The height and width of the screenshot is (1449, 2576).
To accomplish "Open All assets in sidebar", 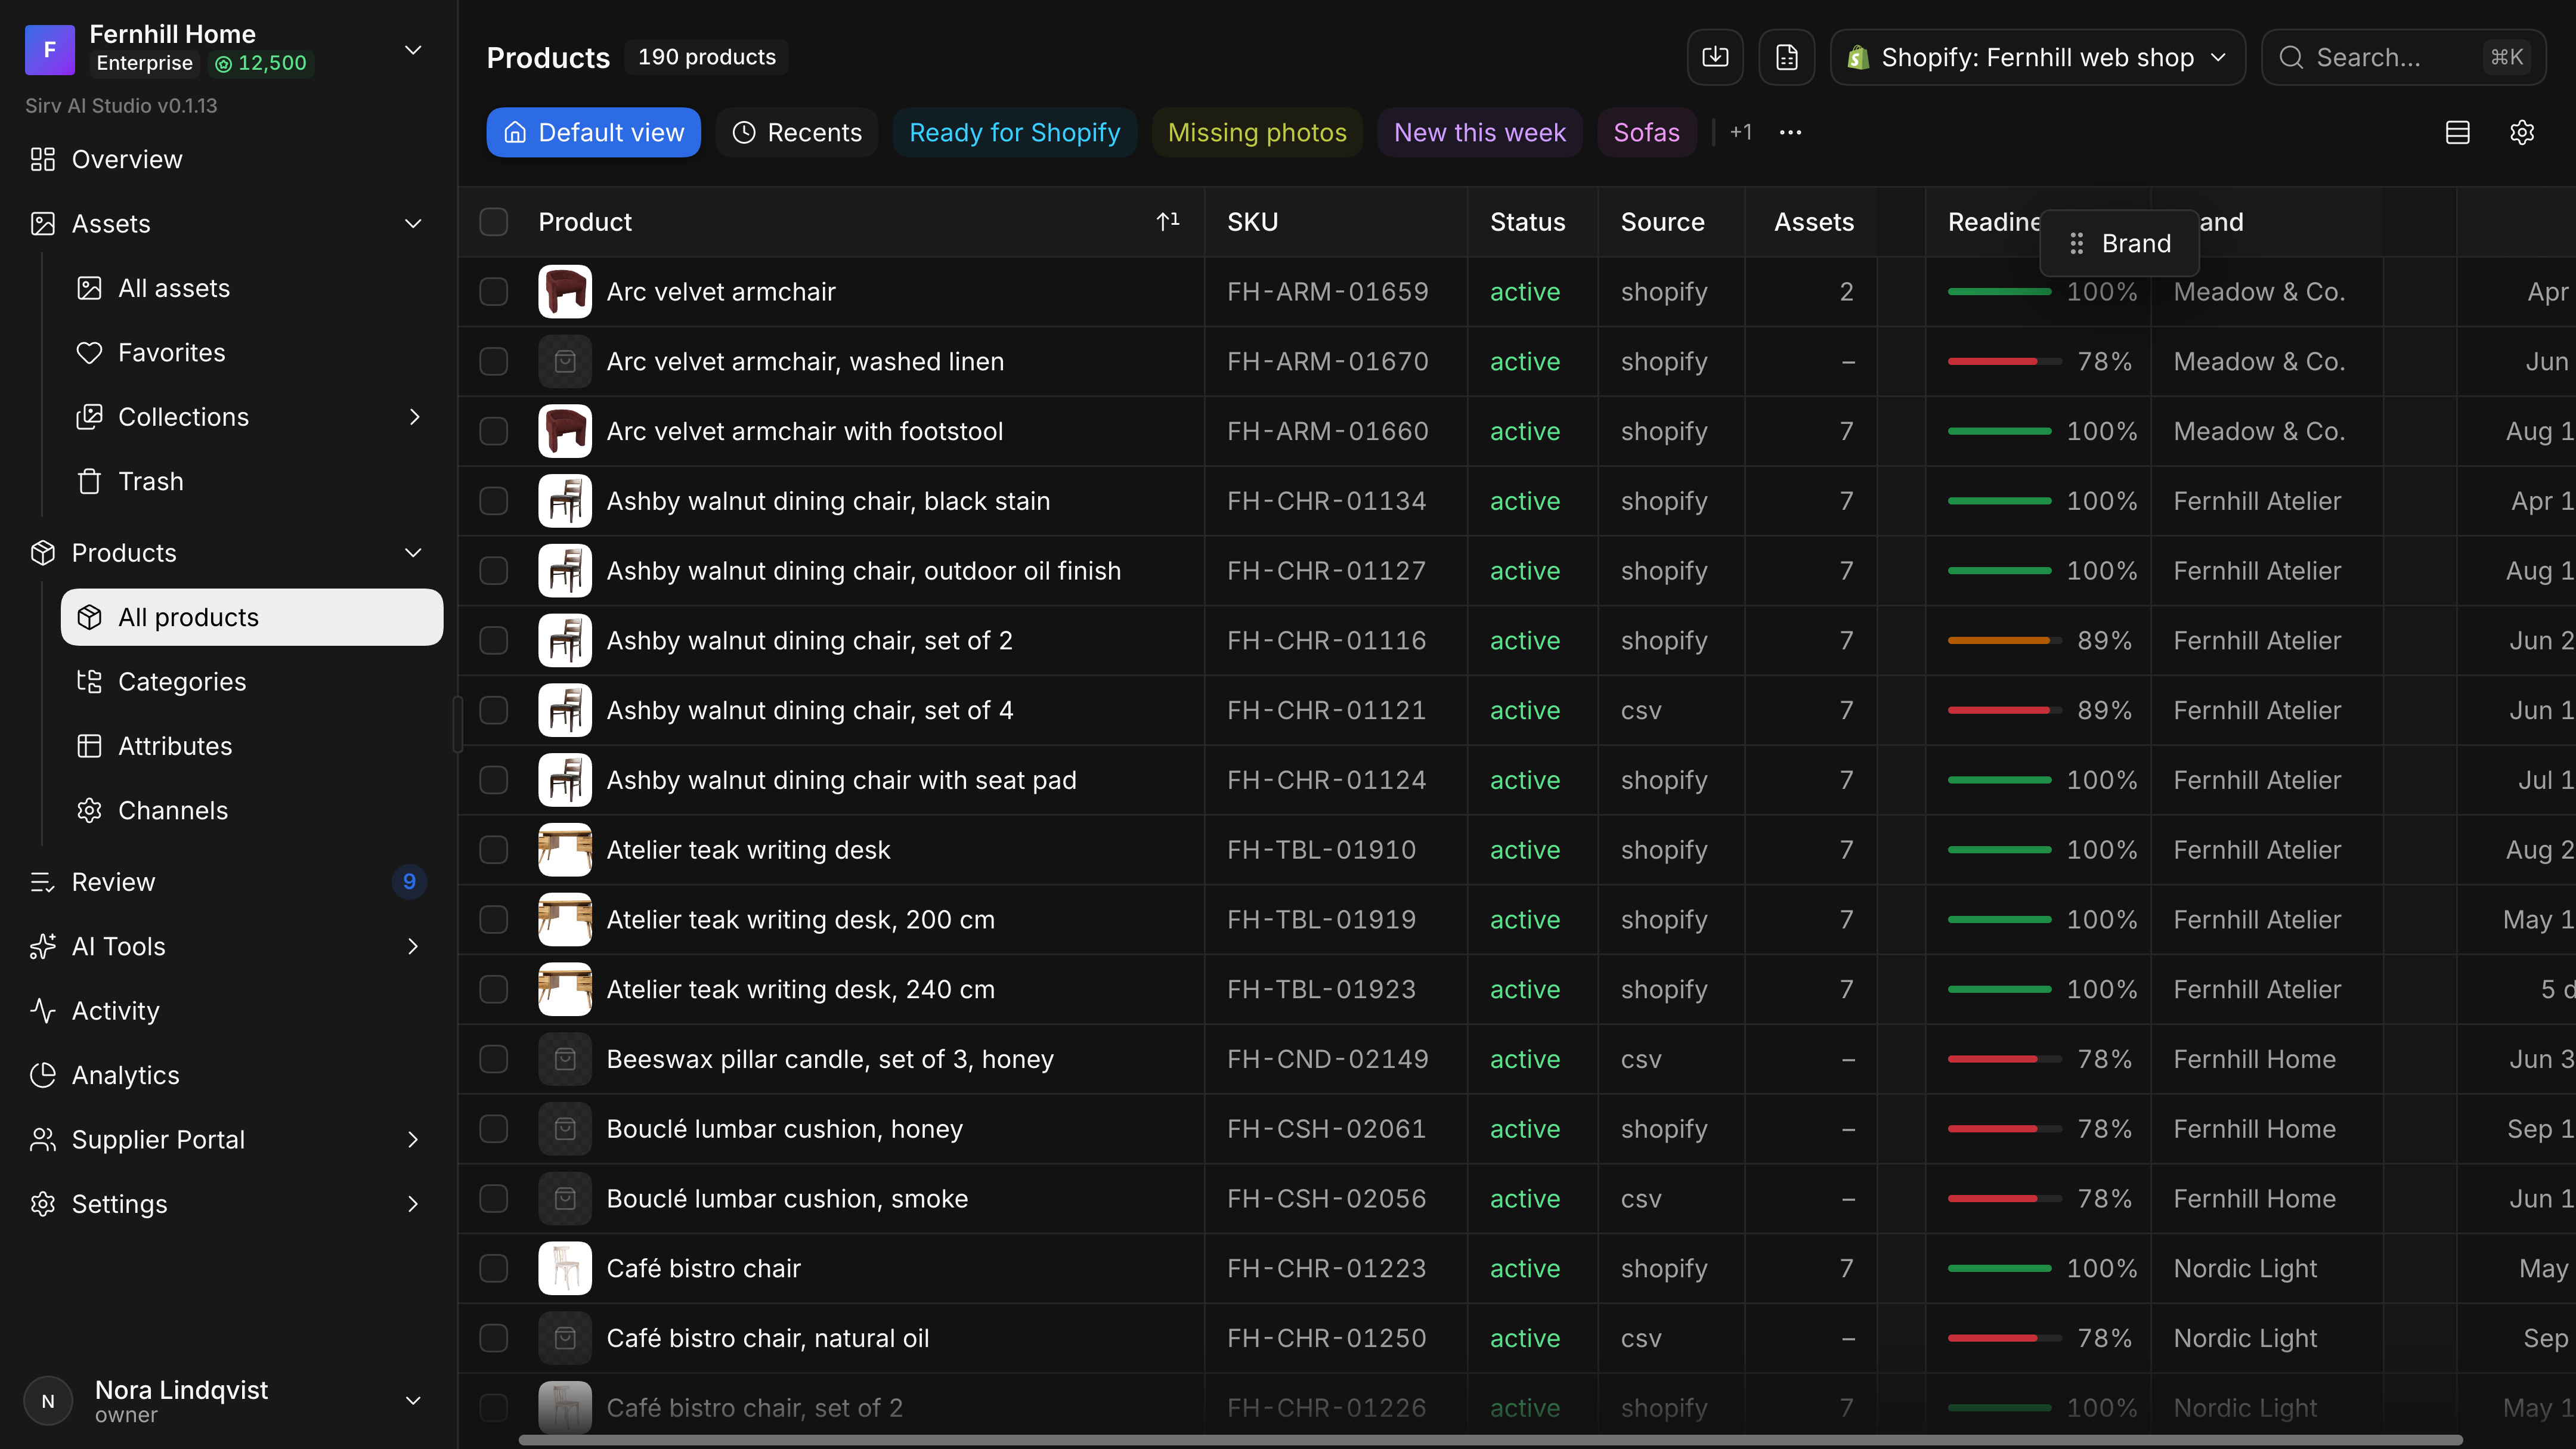I will coord(252,288).
